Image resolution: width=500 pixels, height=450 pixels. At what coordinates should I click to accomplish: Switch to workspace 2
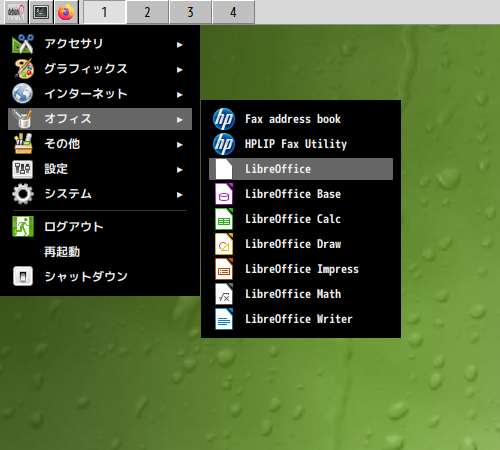pos(147,12)
